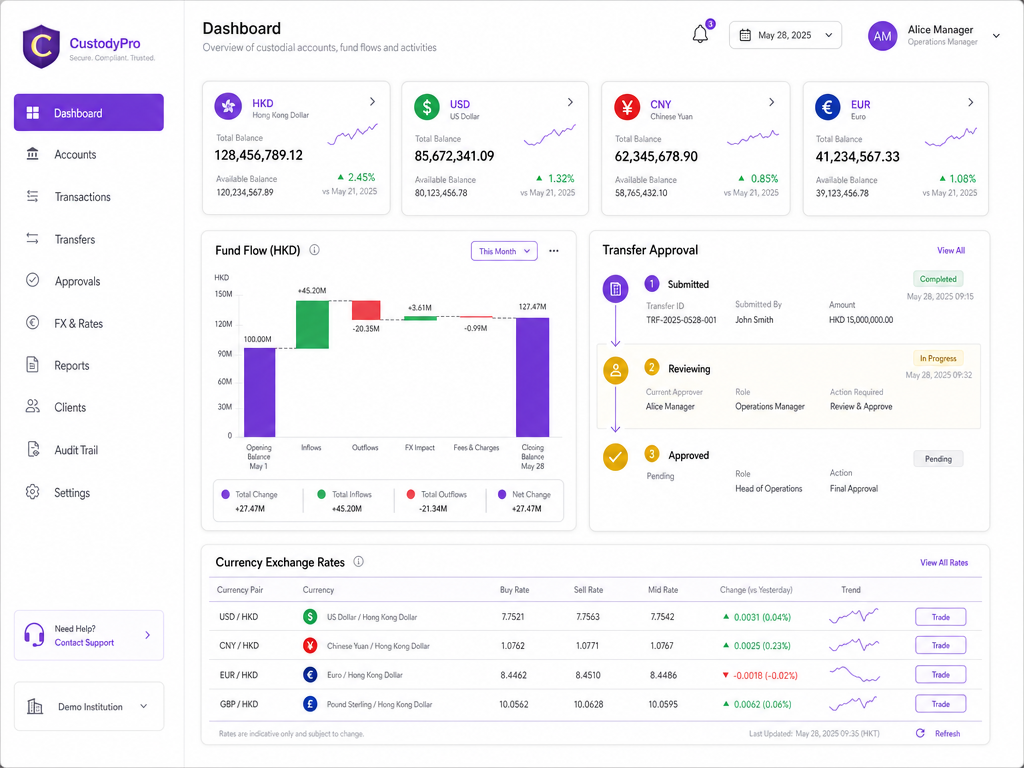Click the EUR euro currency icon

pos(827,106)
